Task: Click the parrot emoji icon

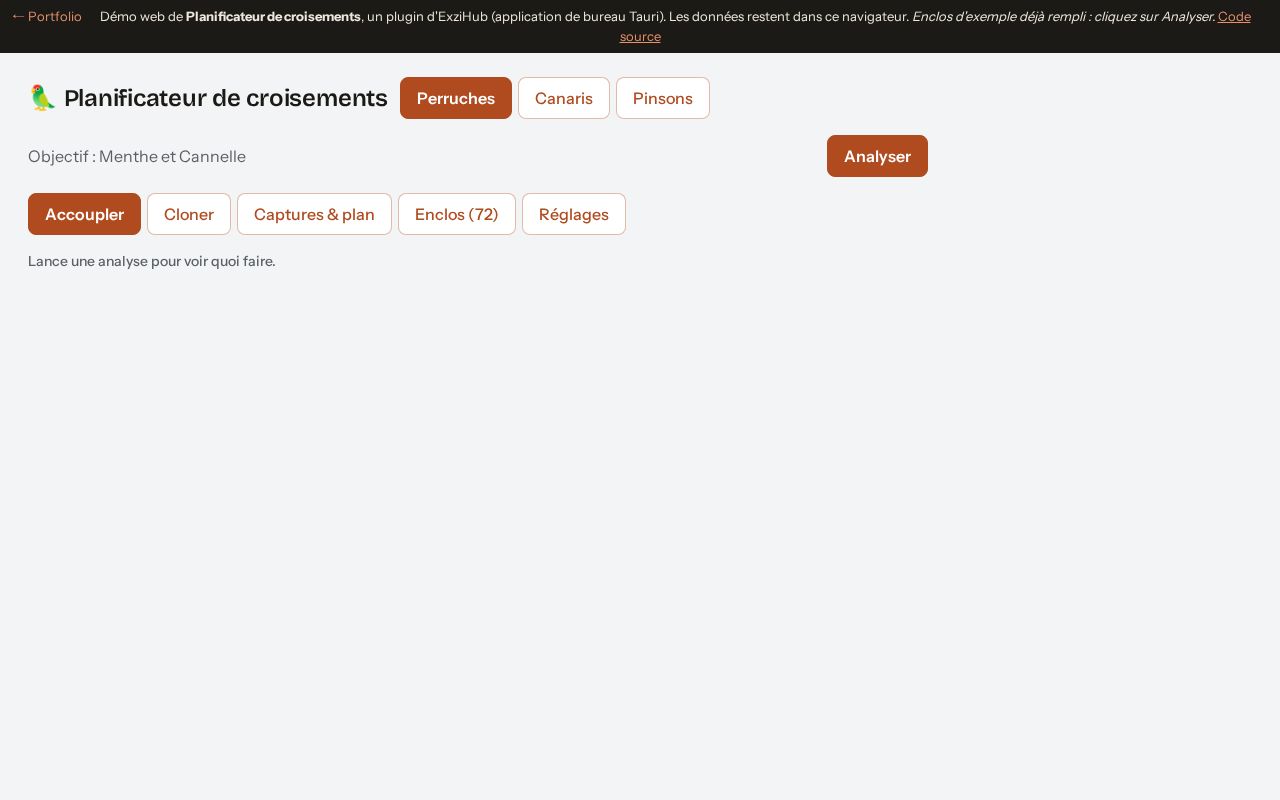Action: tap(42, 98)
